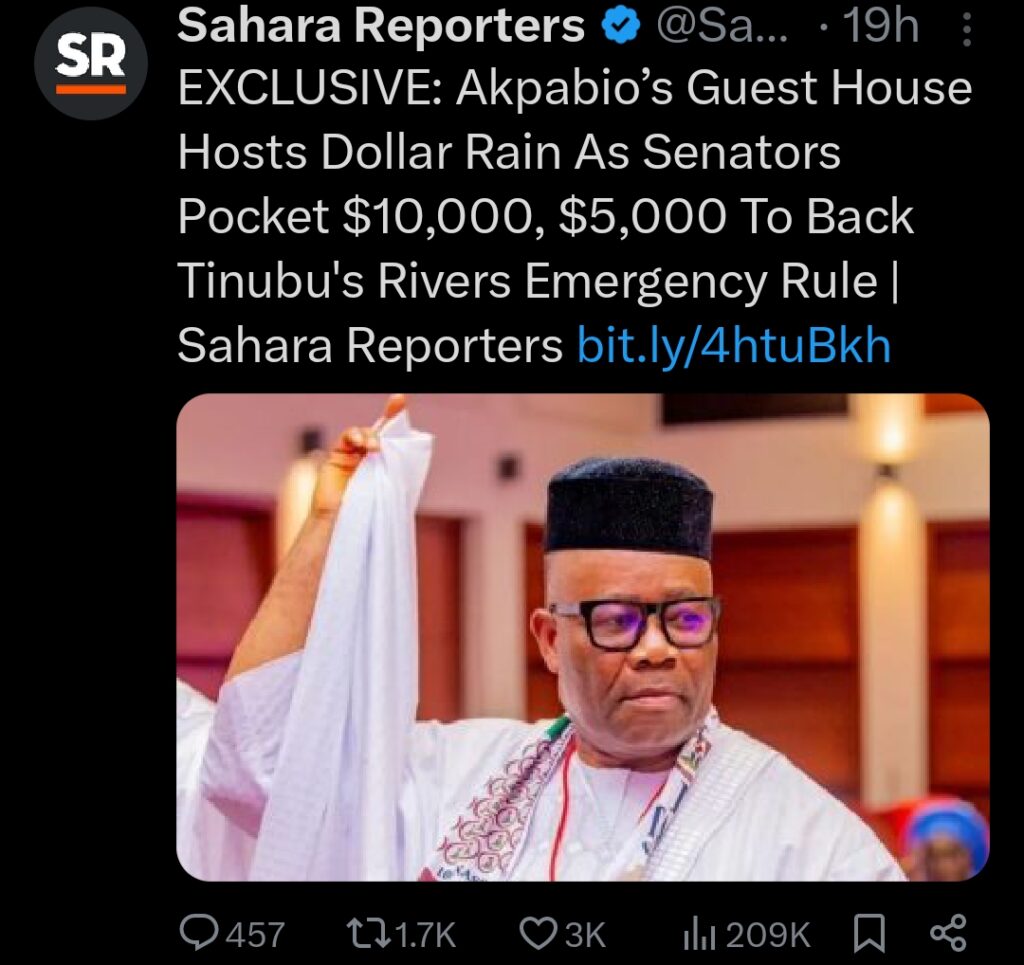Click the 209K views count
Viewport: 1024px width, 965px height.
[767, 934]
